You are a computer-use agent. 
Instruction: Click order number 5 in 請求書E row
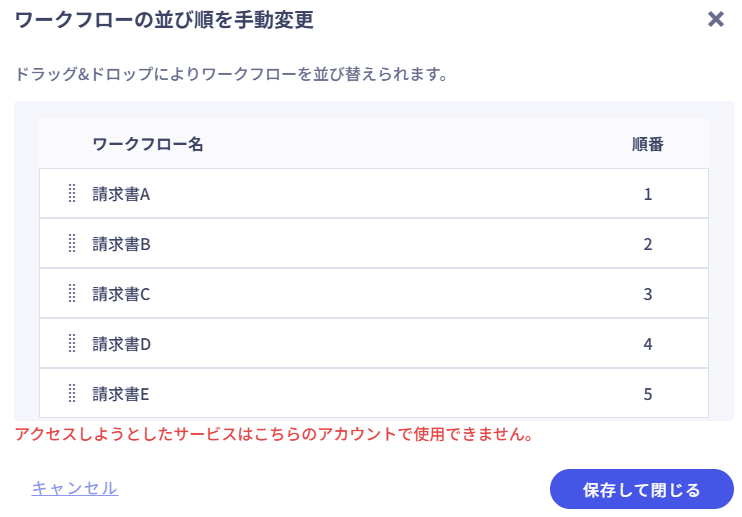[x=648, y=394]
